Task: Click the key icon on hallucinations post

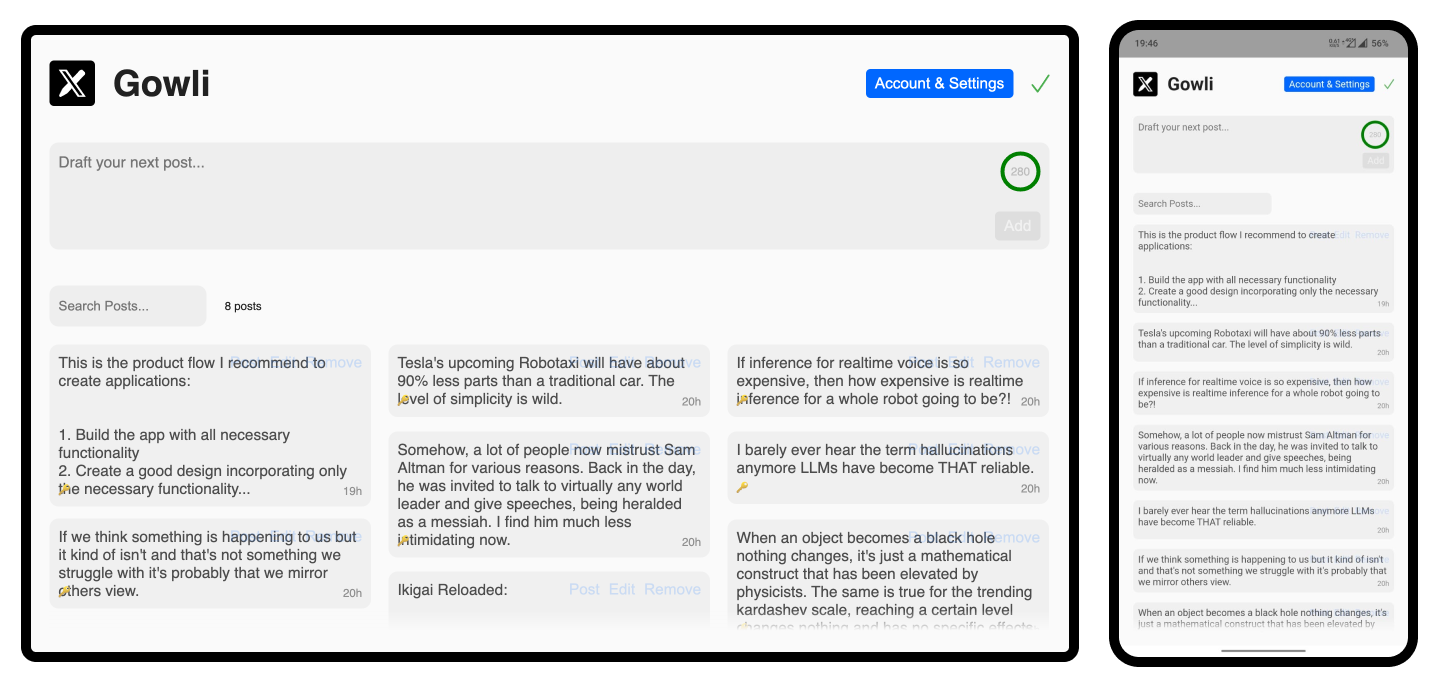Action: tap(741, 488)
